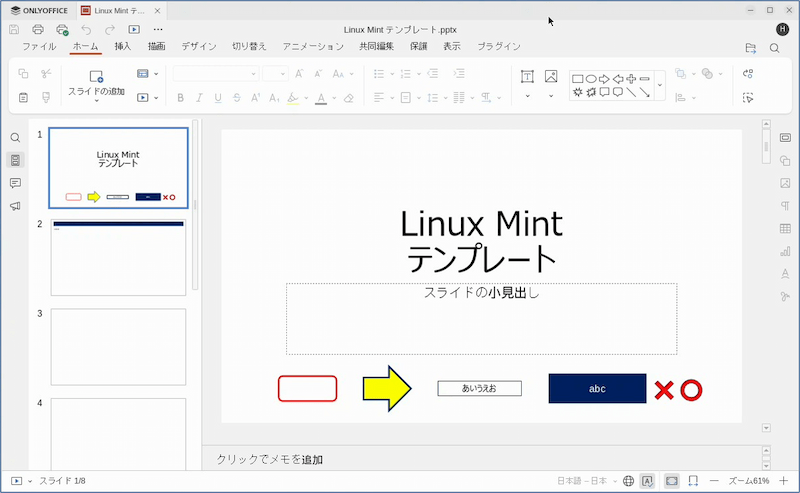The image size is (800, 493).
Task: Toggle Bold formatting
Action: [181, 98]
